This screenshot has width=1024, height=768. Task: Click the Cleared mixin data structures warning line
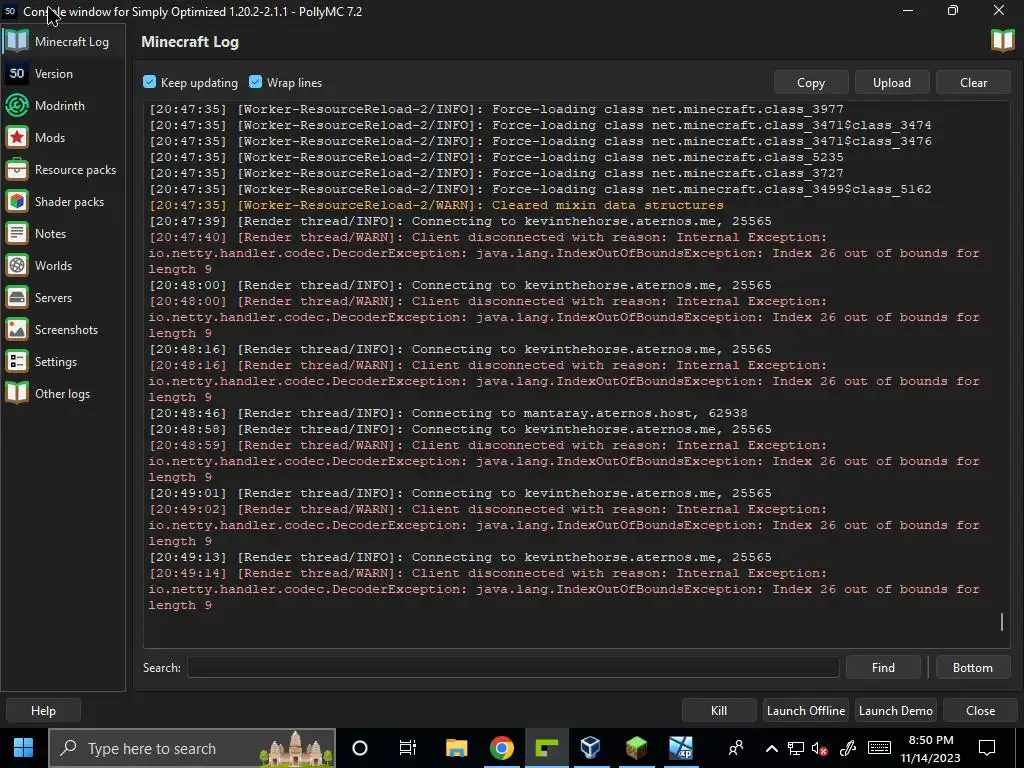(436, 205)
